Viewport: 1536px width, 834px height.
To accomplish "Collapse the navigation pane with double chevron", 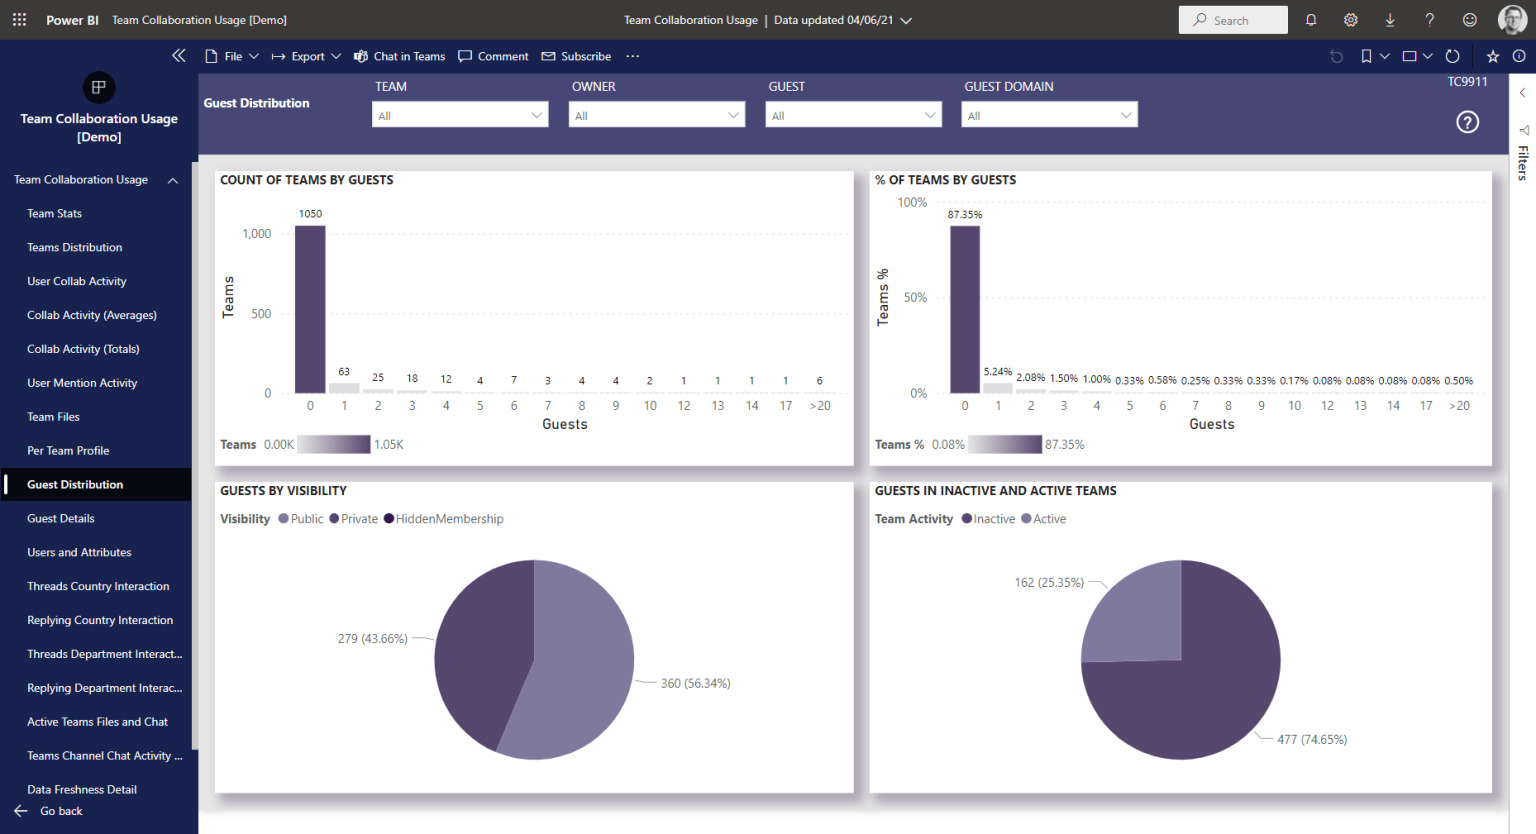I will tap(179, 56).
